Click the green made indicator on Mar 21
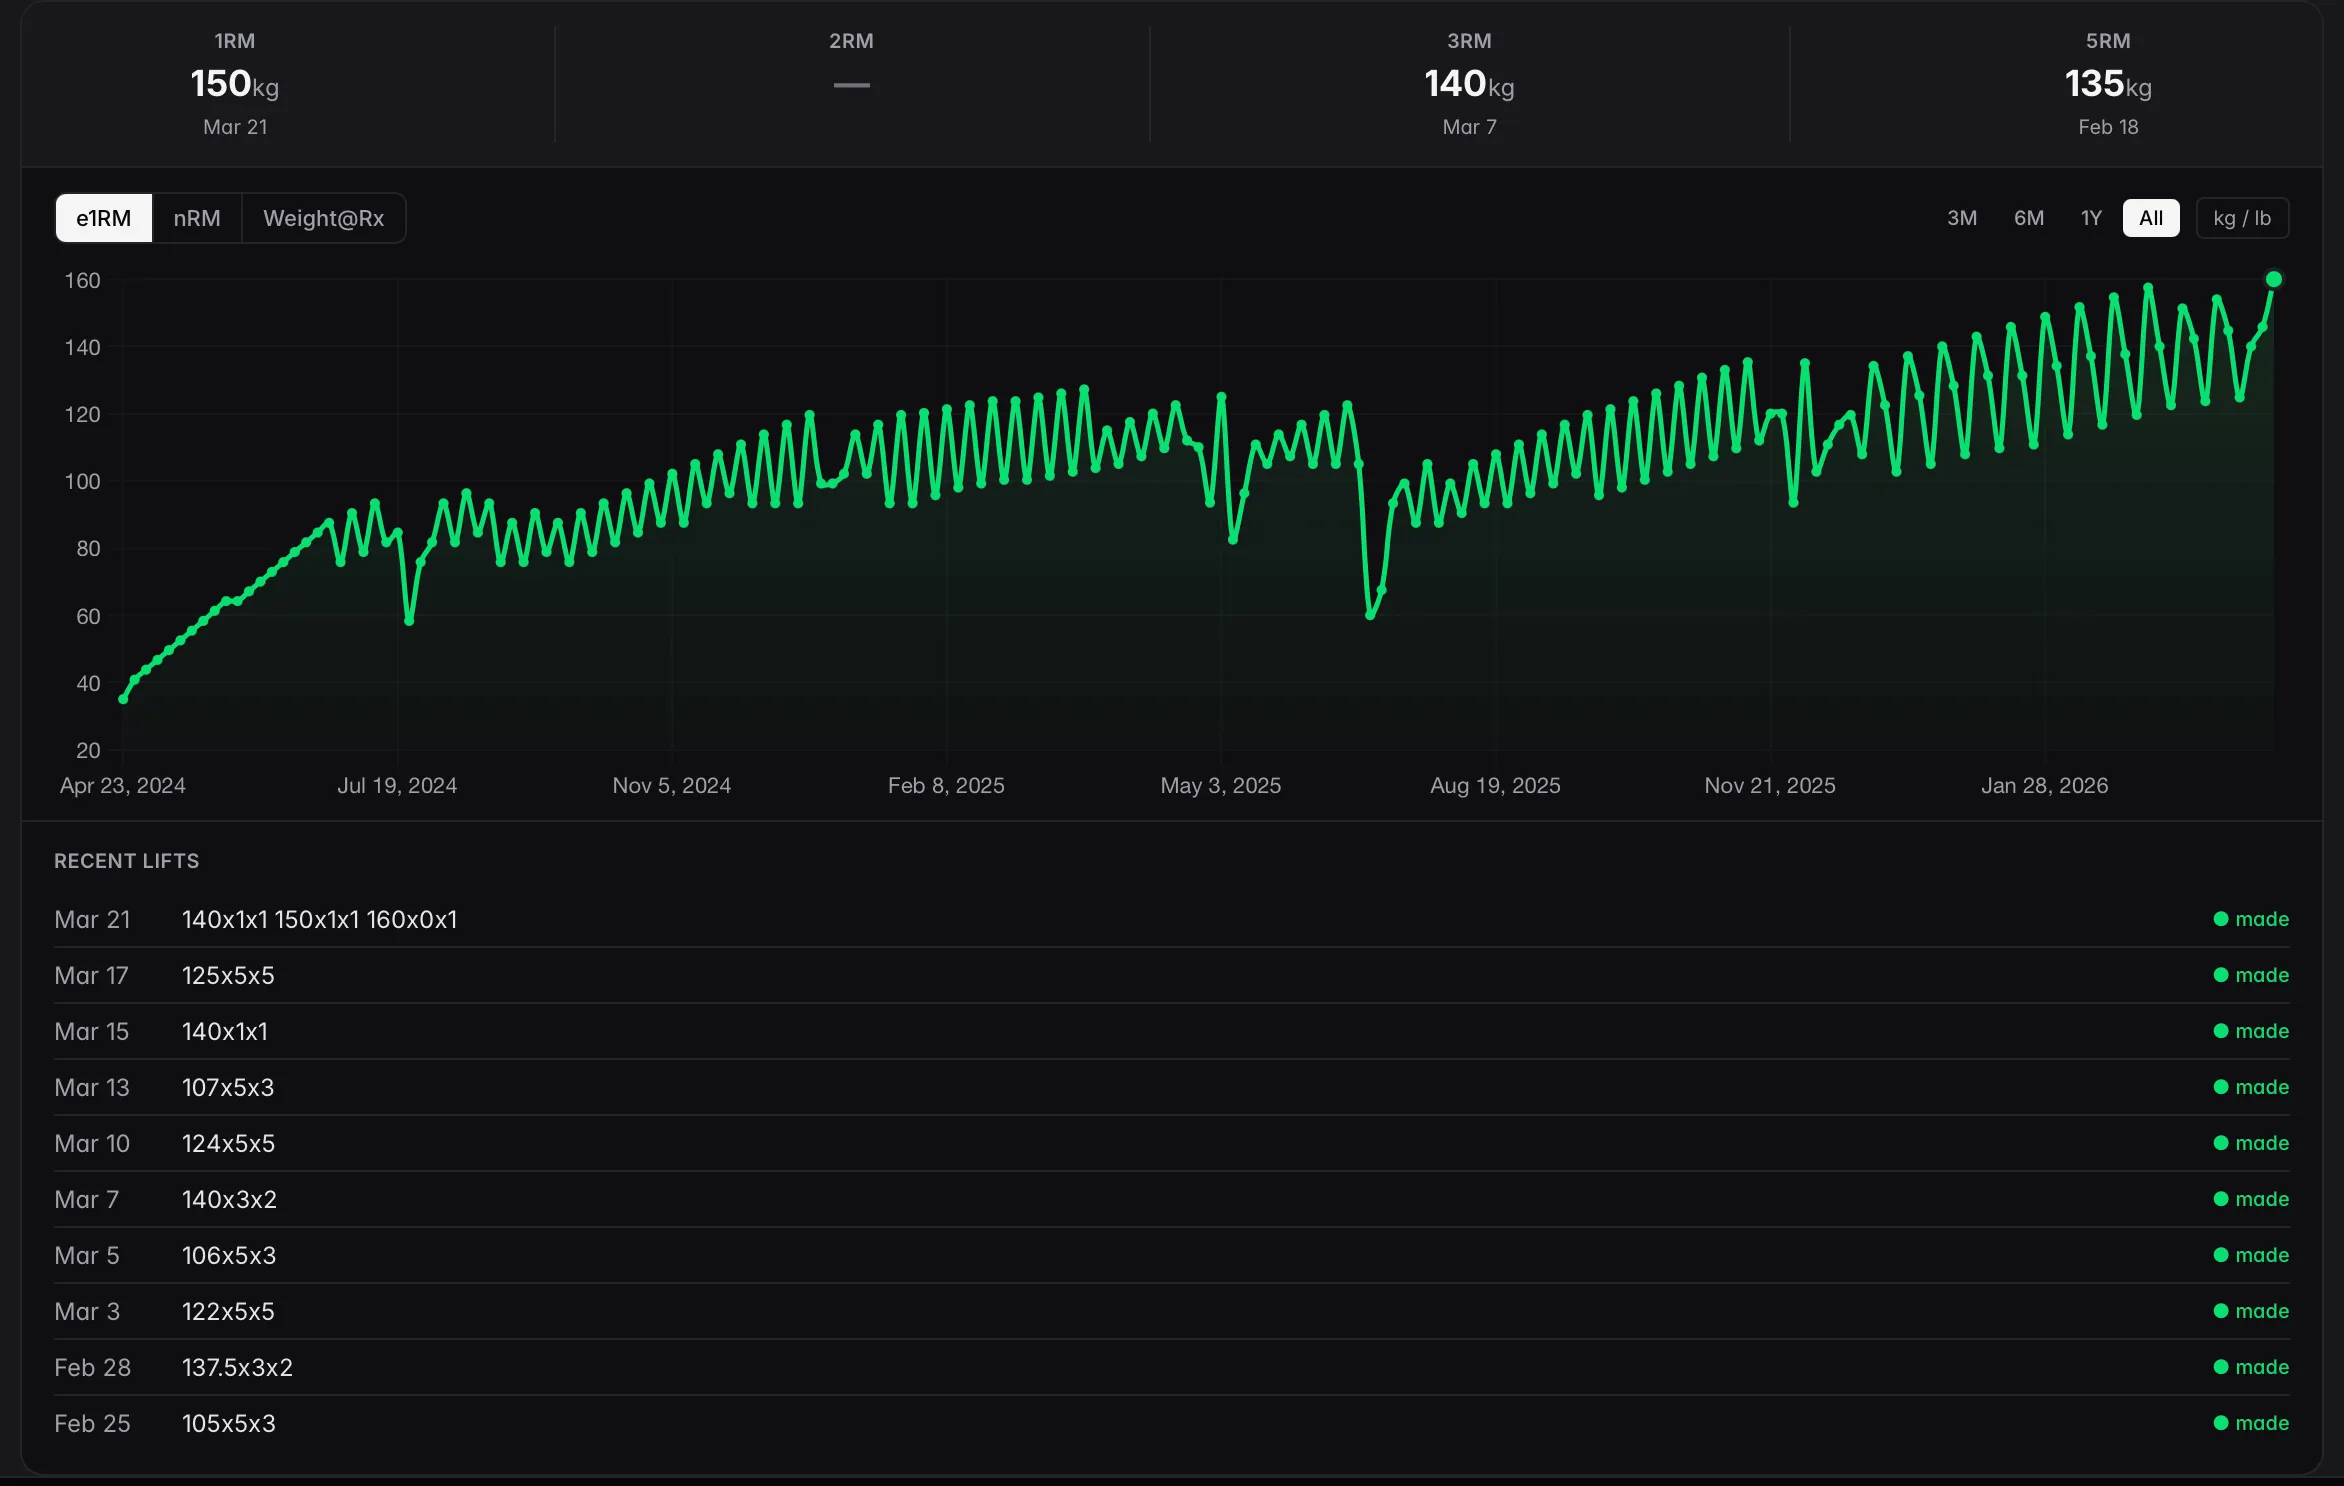Screen dimensions: 2344x1486 (2250, 919)
